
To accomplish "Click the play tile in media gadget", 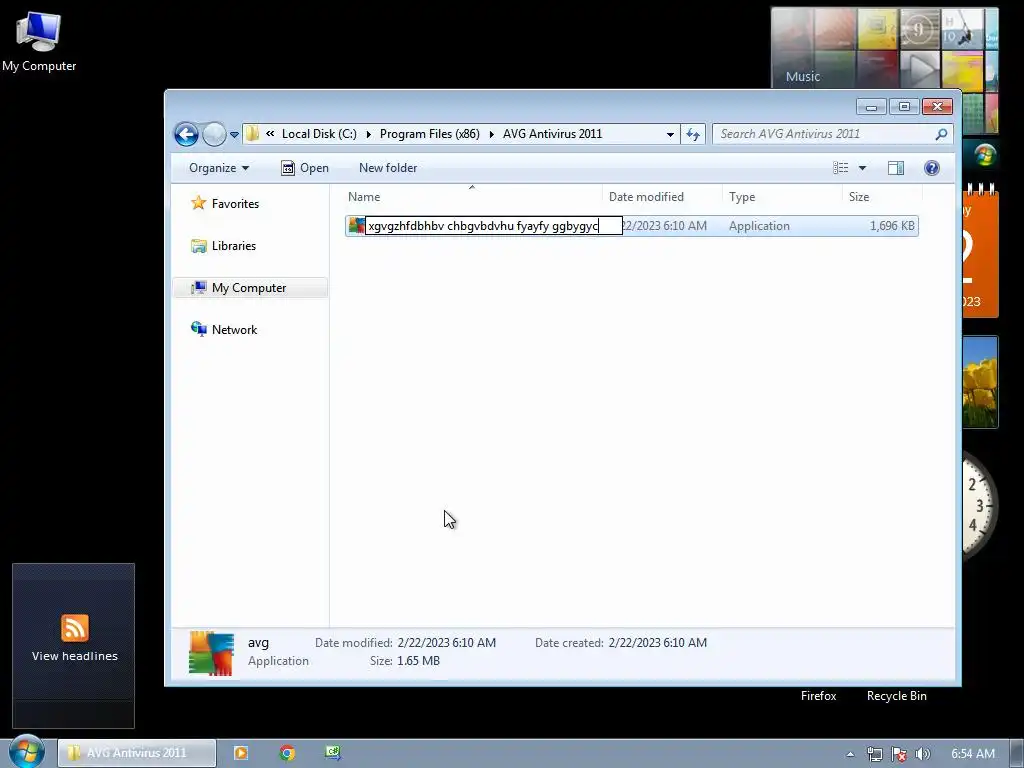I will [920, 68].
